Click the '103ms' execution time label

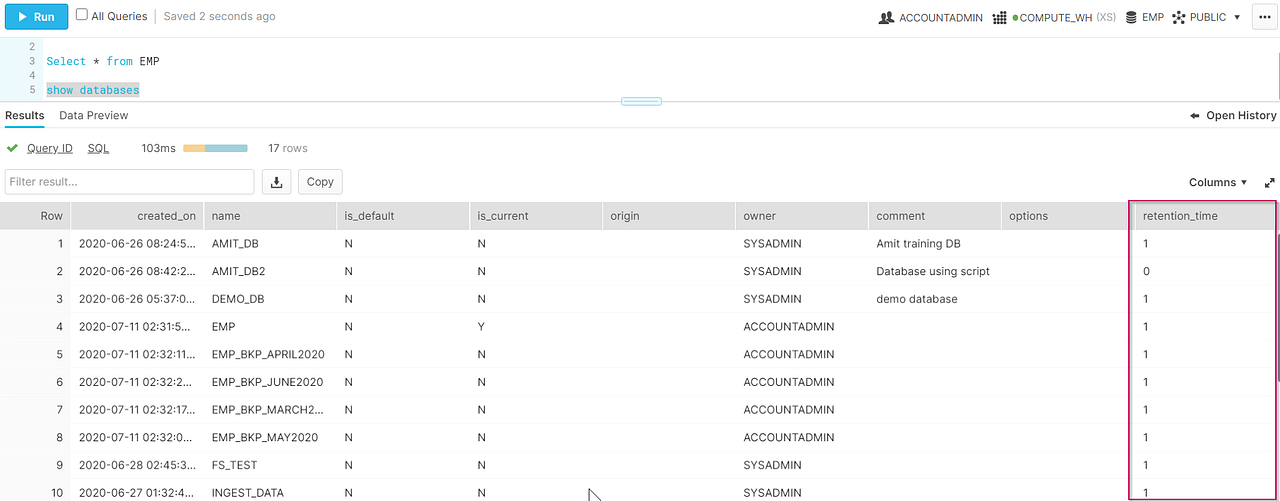coord(158,148)
